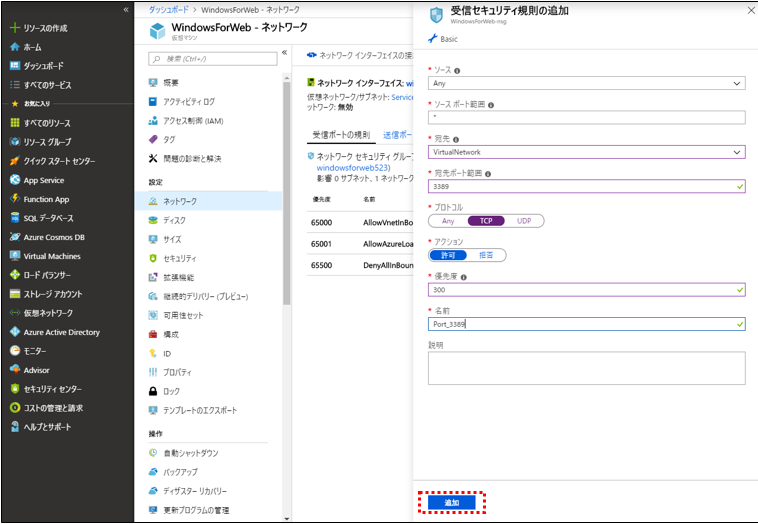Switch to the Outbound port rules tab
Screen dimensions: 758x524
coord(398,135)
